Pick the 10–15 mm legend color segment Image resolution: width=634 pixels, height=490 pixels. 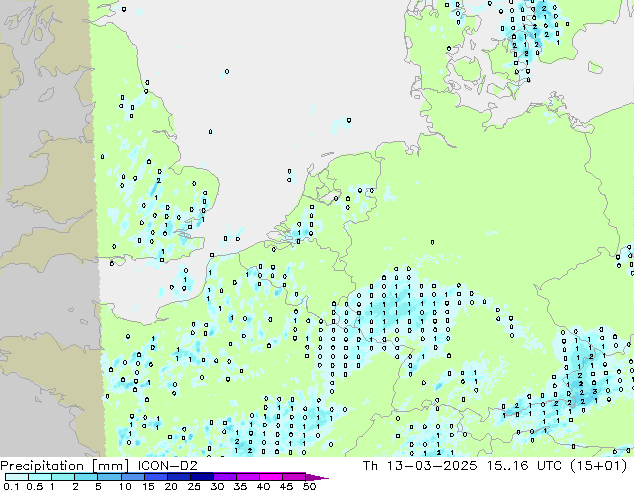pyautogui.click(x=133, y=477)
